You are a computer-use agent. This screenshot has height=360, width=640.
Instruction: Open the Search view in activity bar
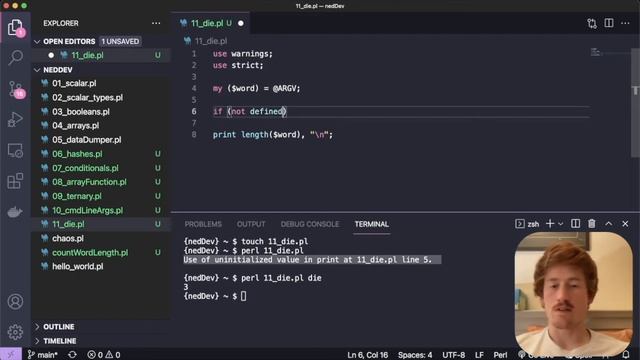(15, 57)
